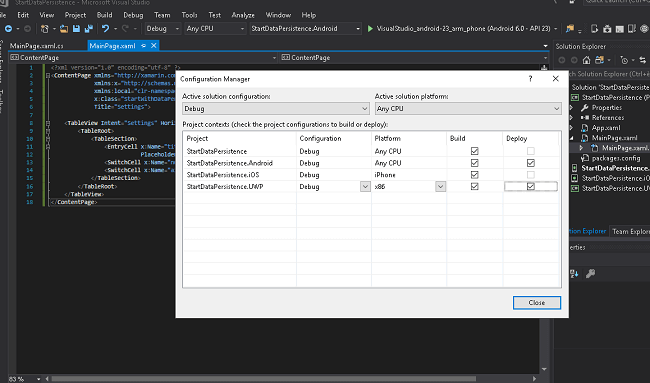This screenshot has width=650, height=383.
Task: Pin the MainPage.xaml tab
Action: pos(143,46)
